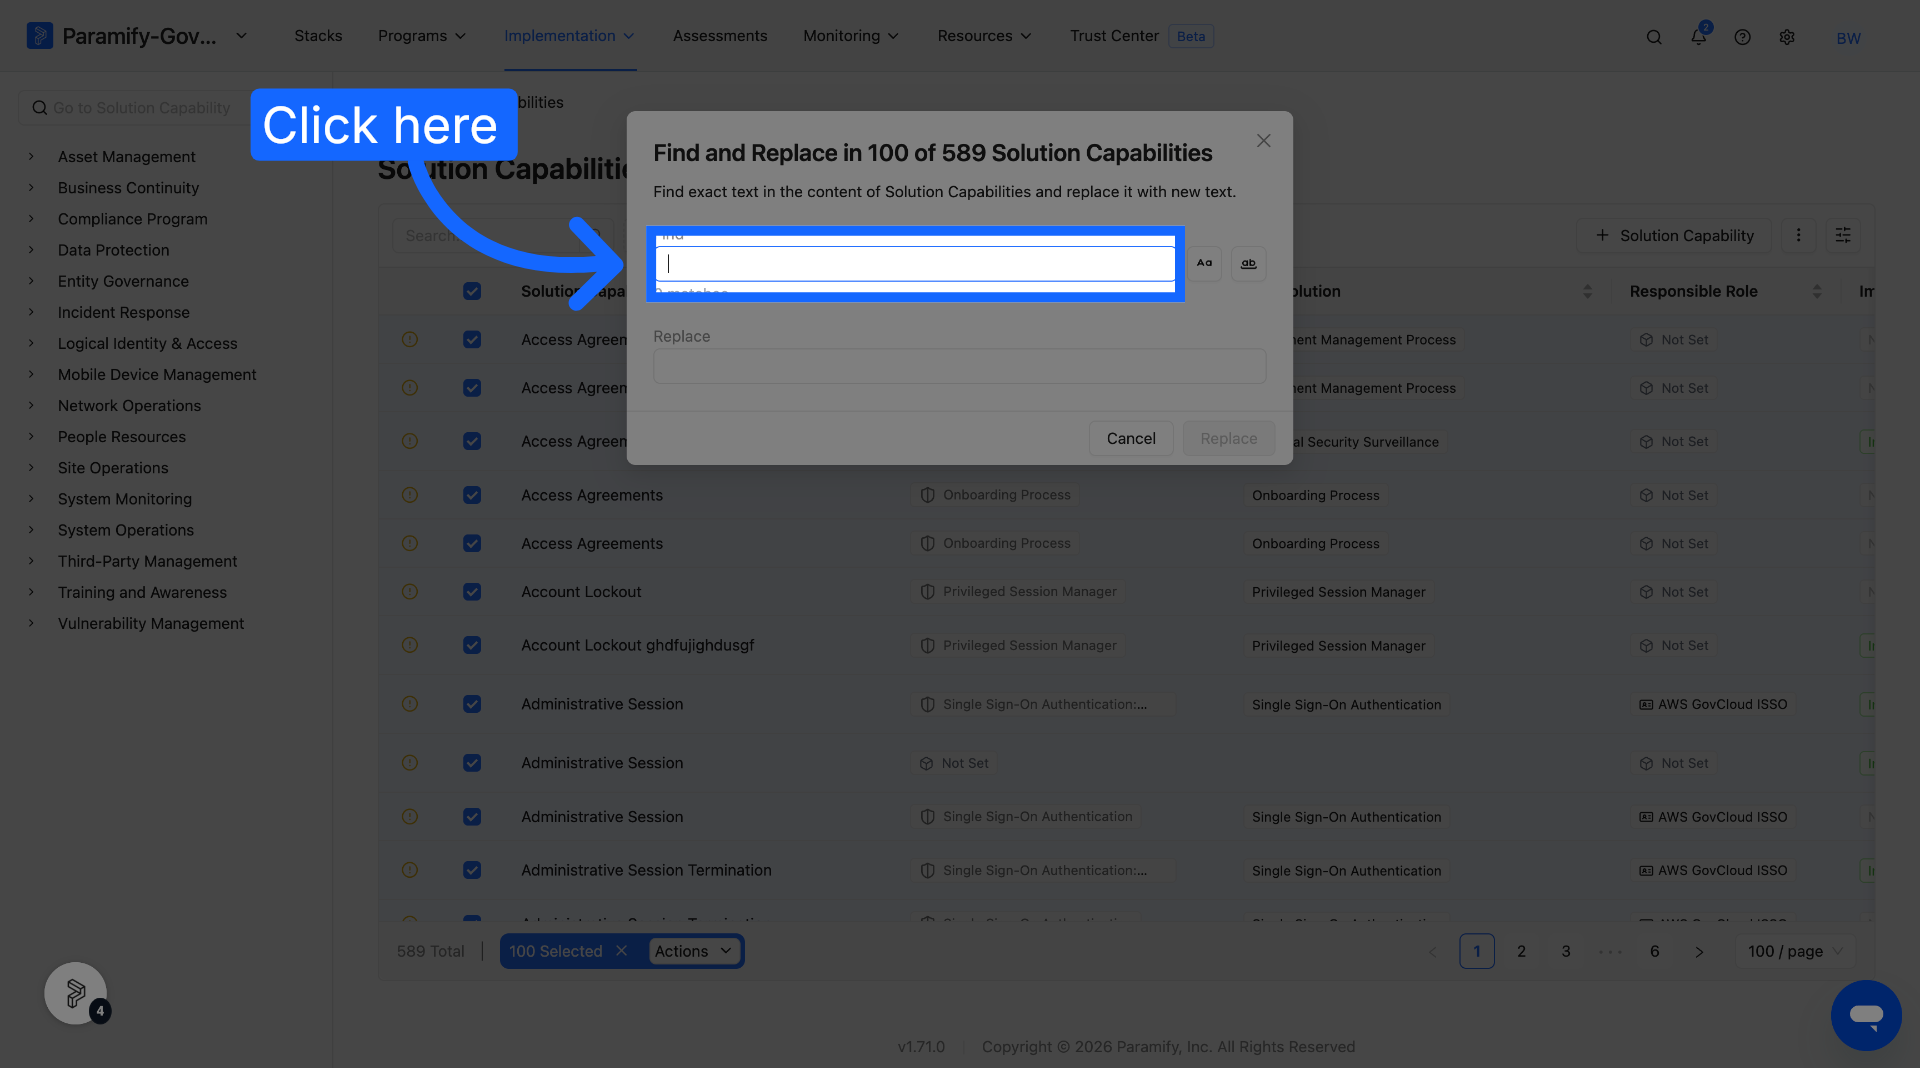1920x1068 pixels.
Task: Expand Incident Response category
Action: [x=31, y=312]
